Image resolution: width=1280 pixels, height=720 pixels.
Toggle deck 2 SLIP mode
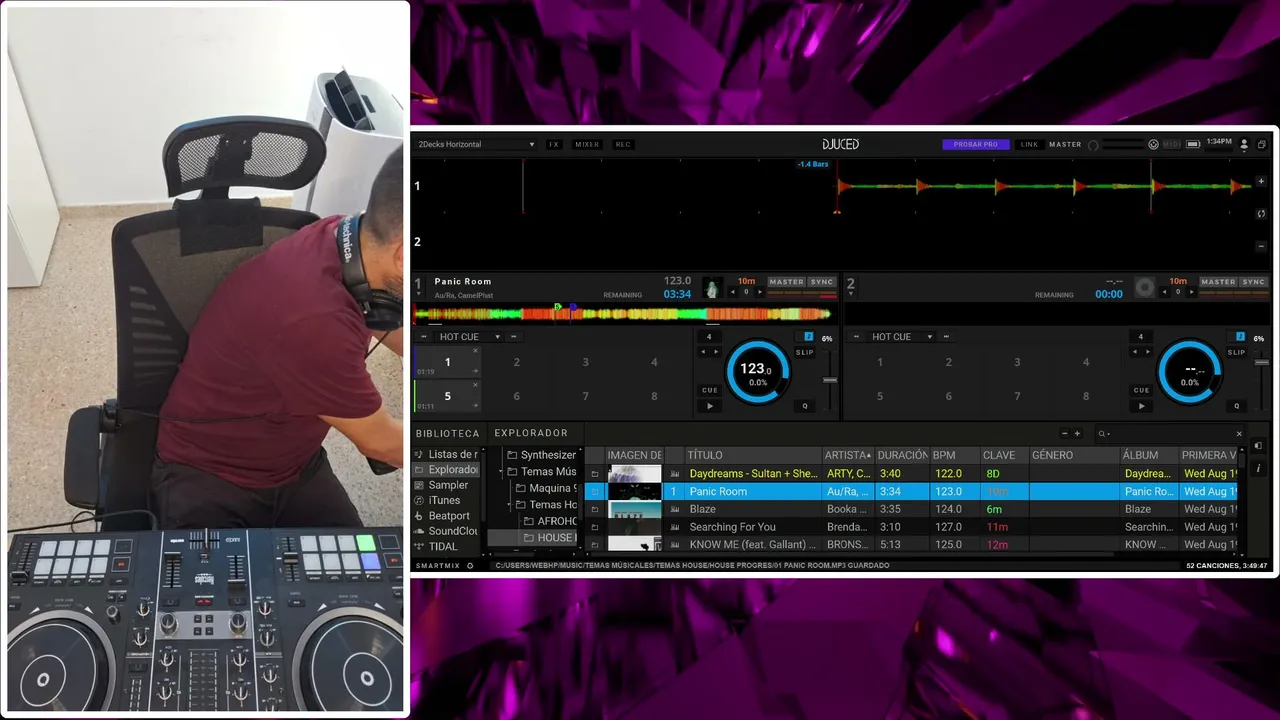click(x=1237, y=352)
